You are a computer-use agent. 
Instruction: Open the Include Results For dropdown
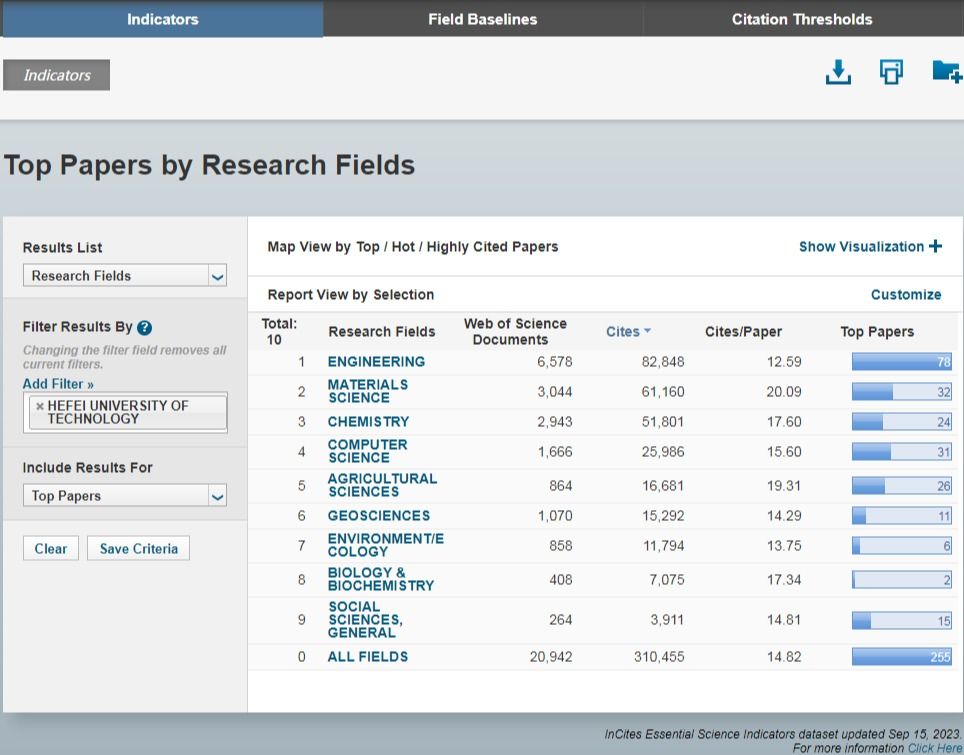pyautogui.click(x=124, y=496)
